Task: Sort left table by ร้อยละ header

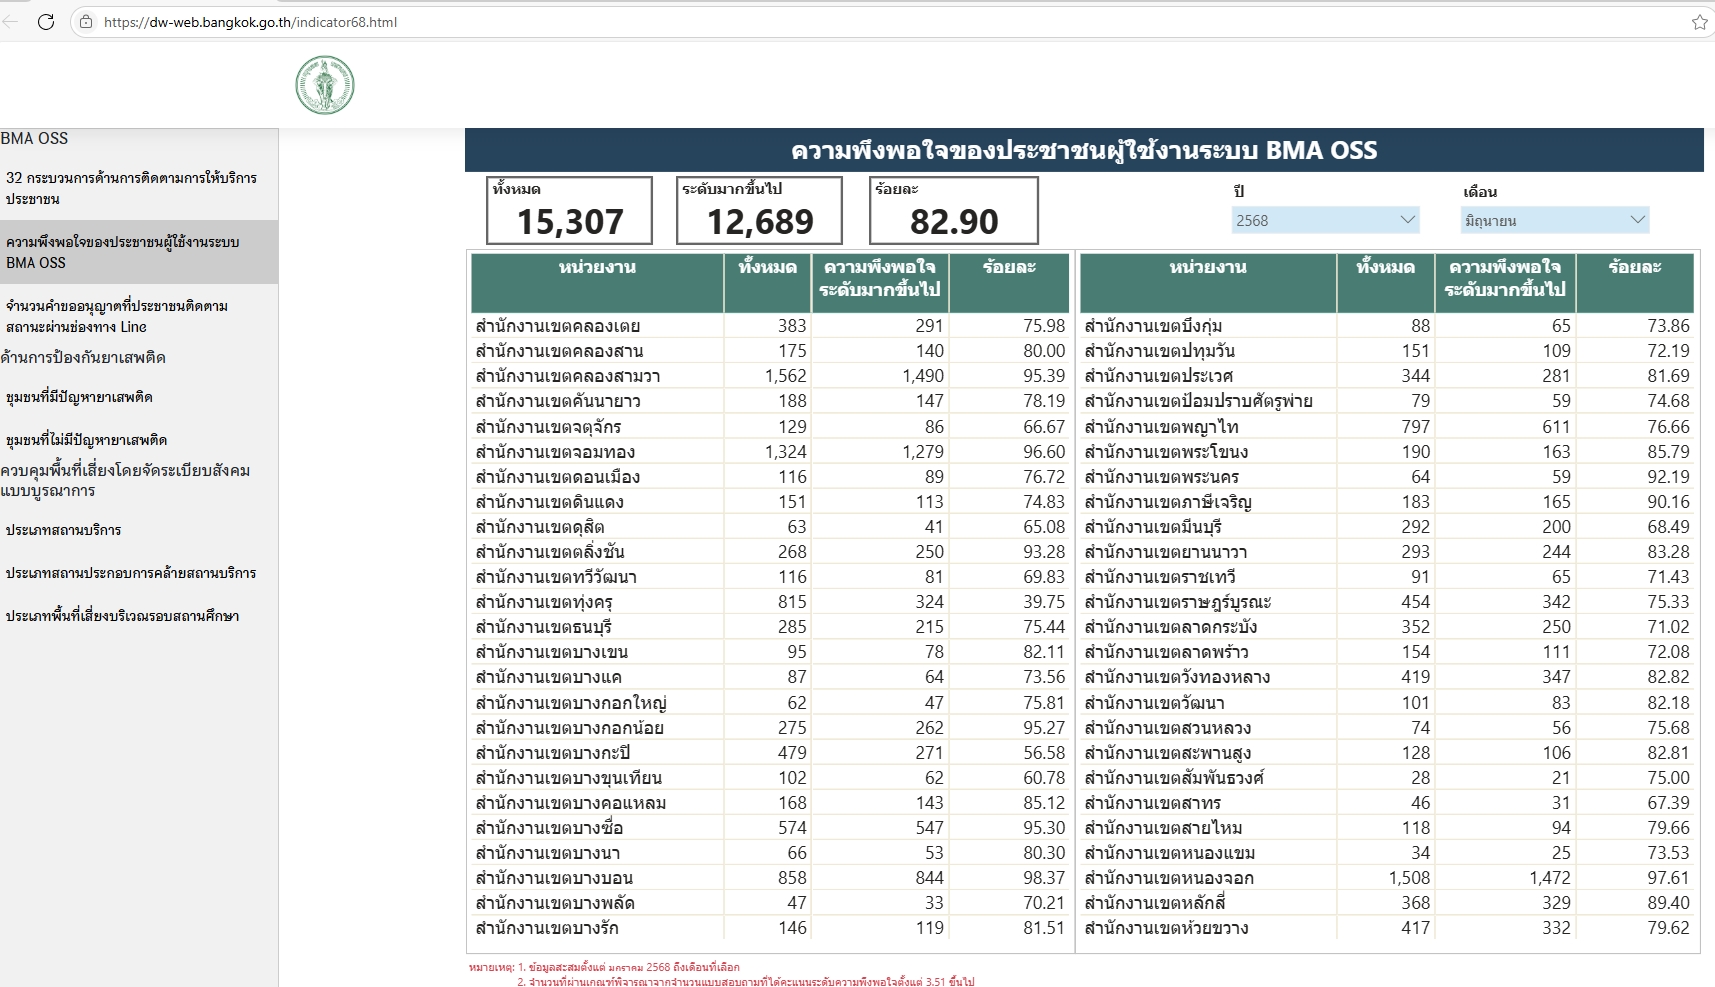Action: pos(1009,282)
